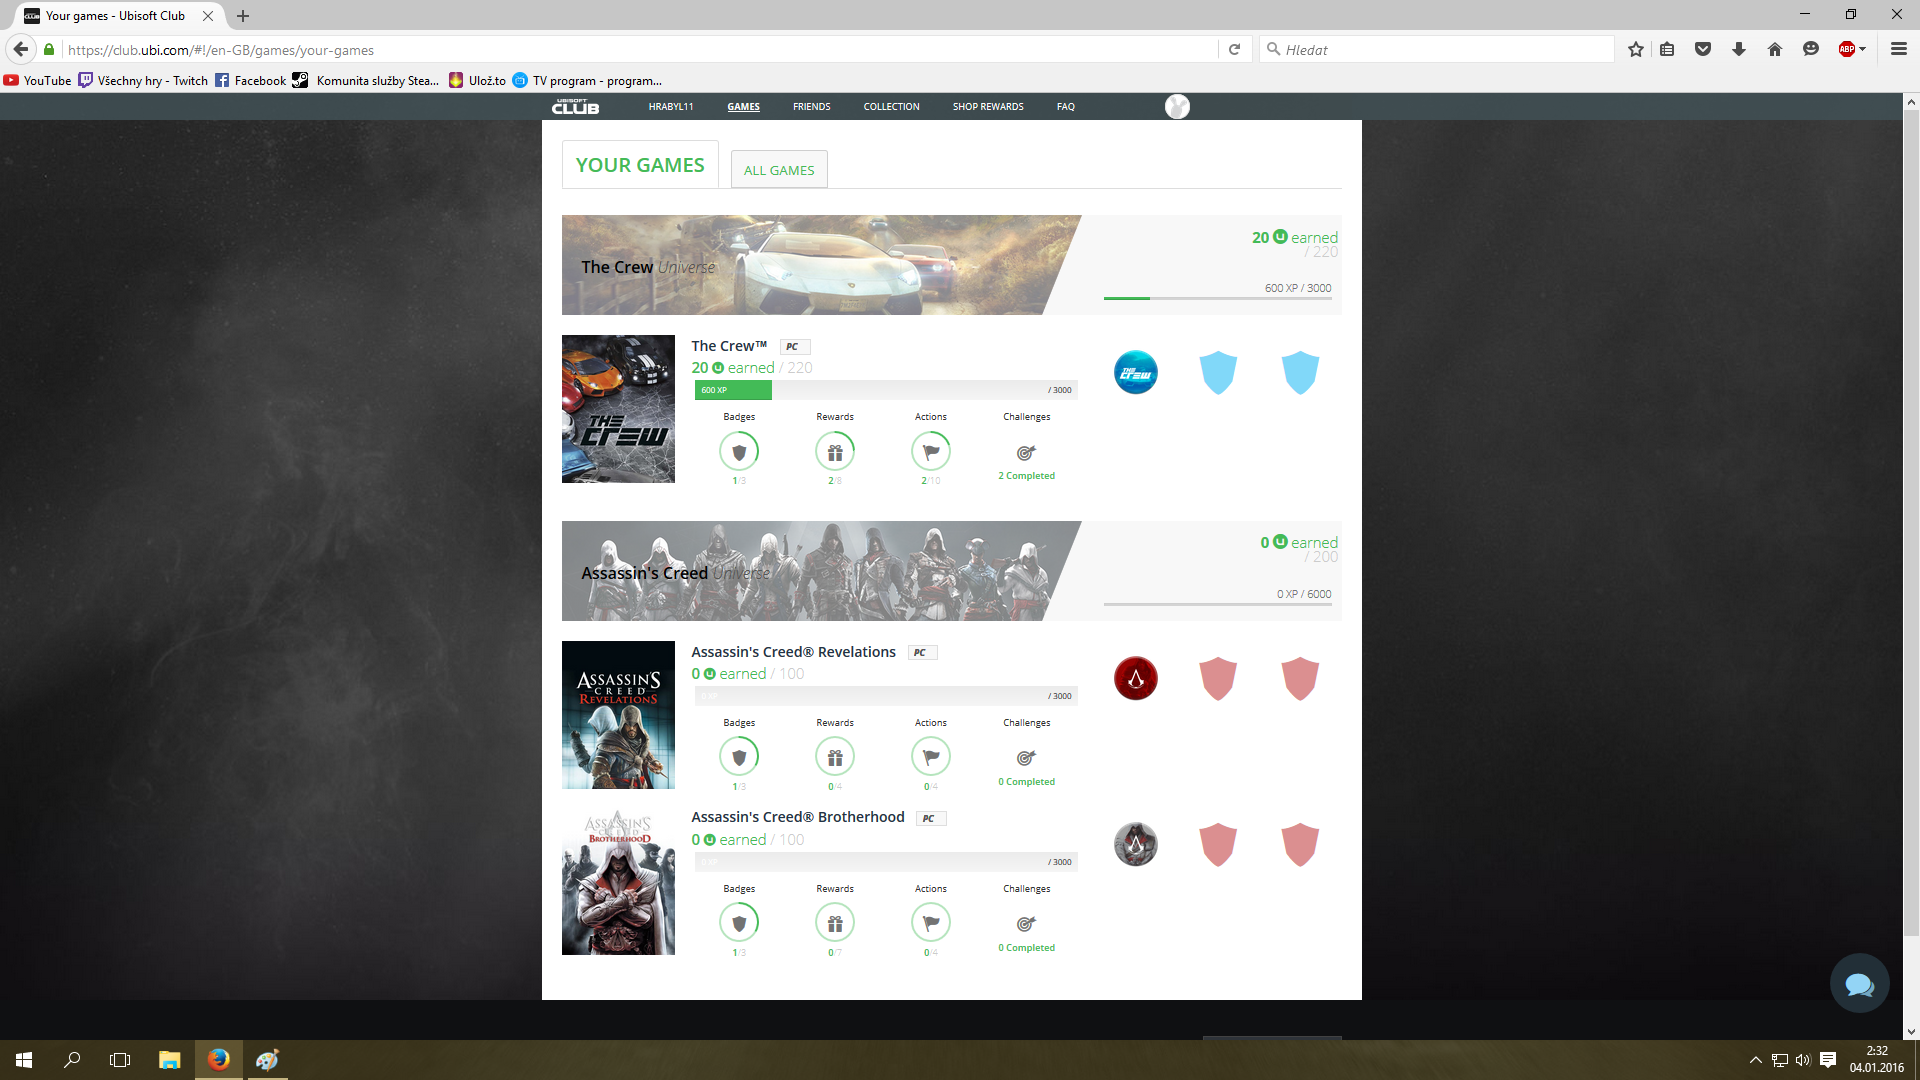Expand Windows system tray hidden icons
The image size is (1920, 1080).
click(1755, 1060)
